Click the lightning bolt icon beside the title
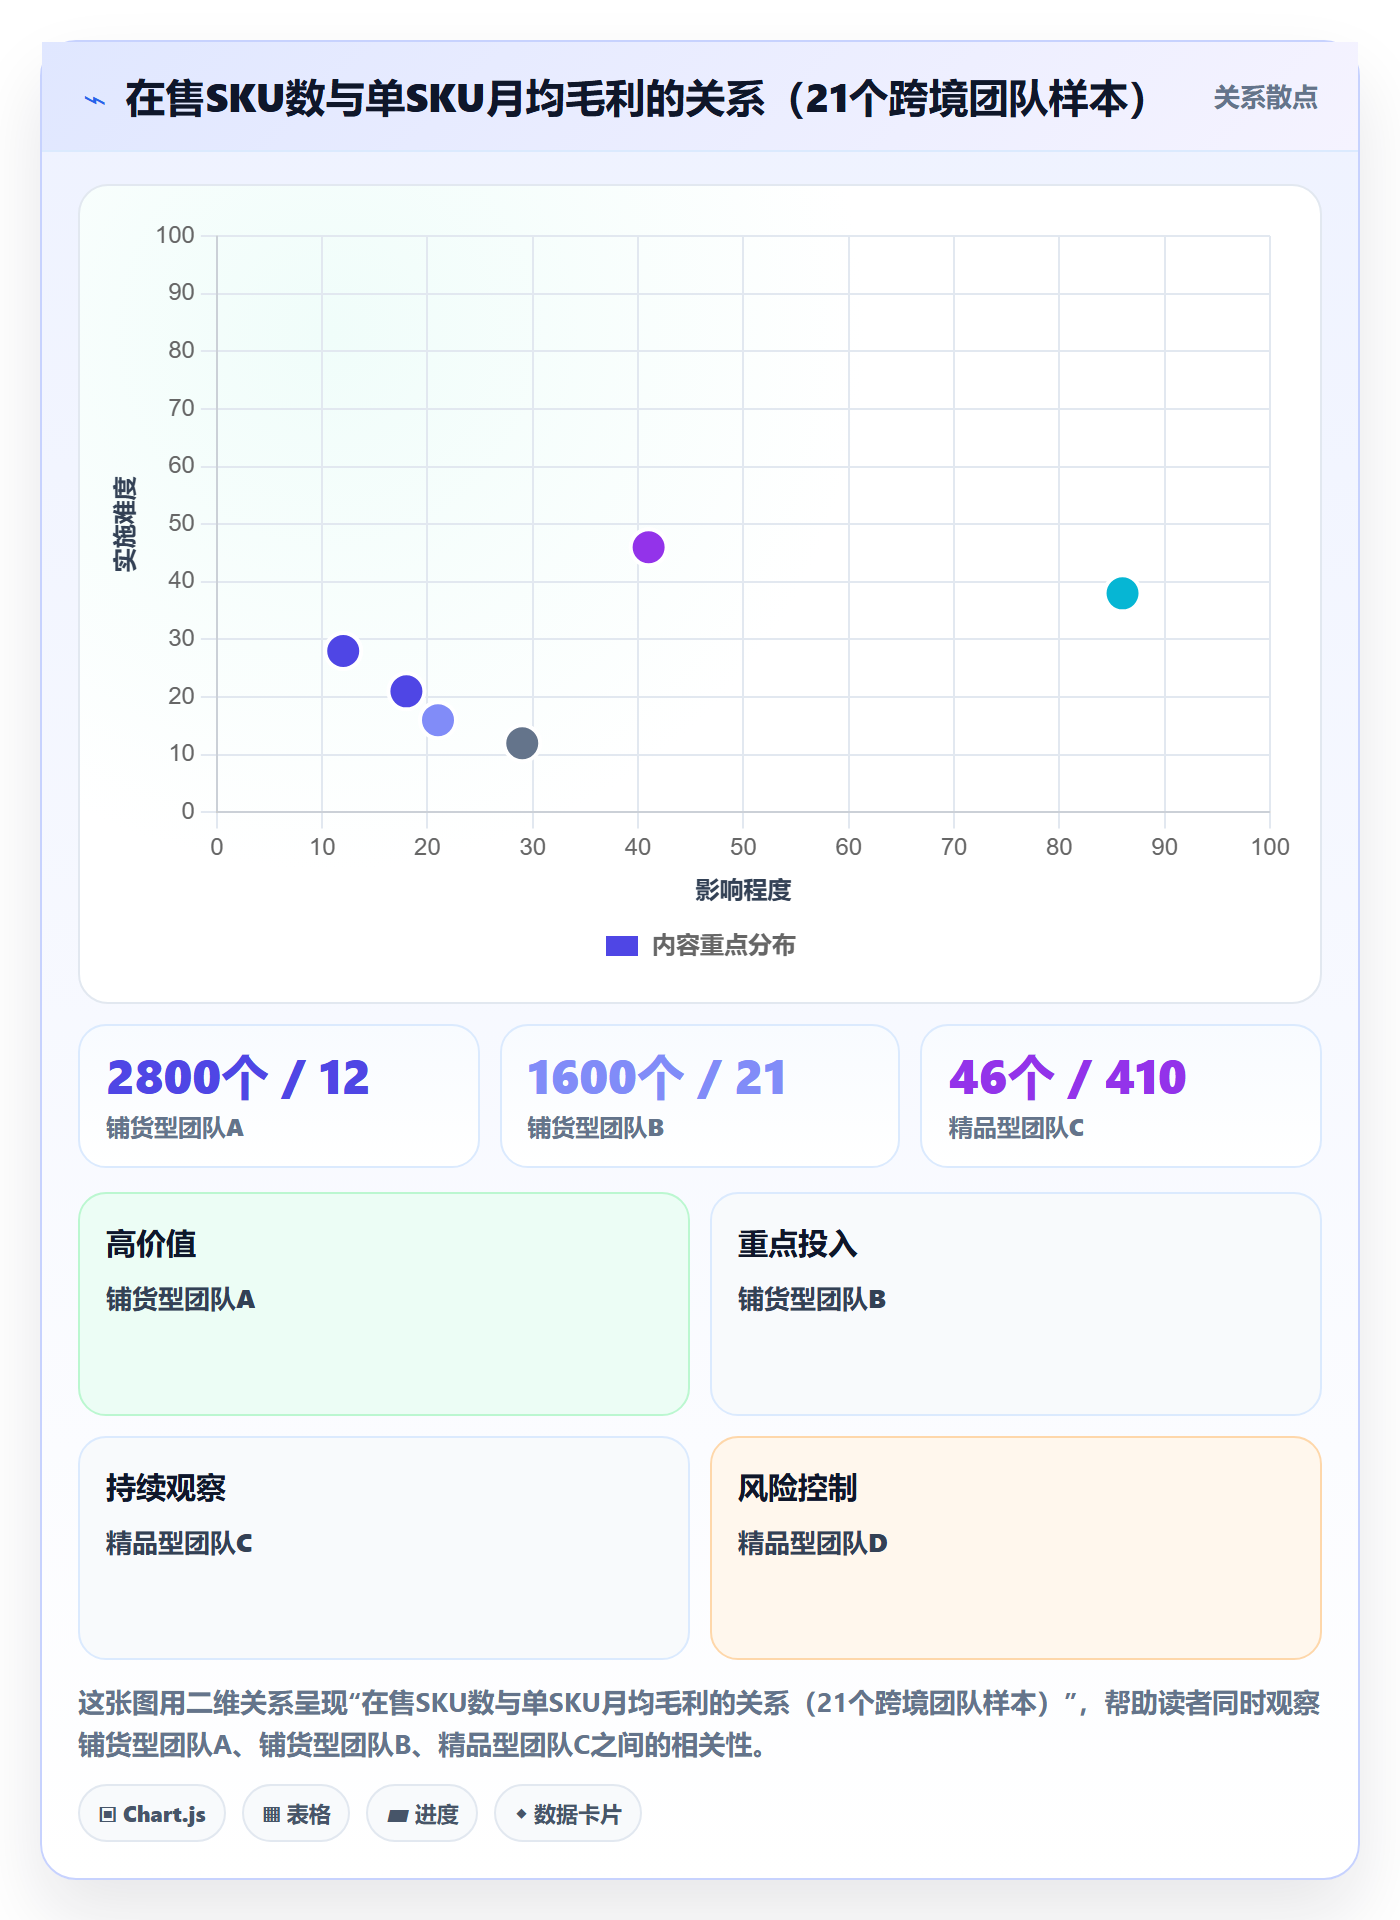Image resolution: width=1400 pixels, height=1920 pixels. point(95,100)
